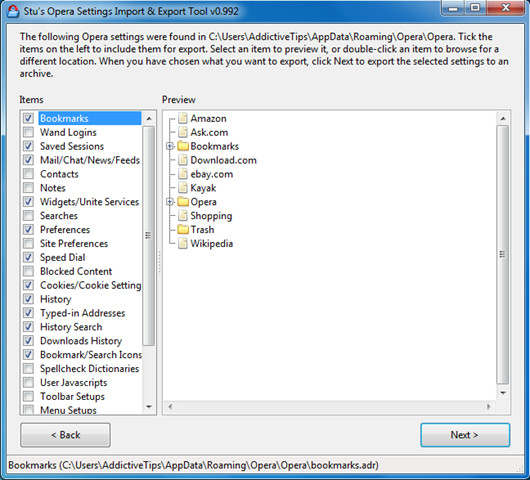
Task: Select the Saved Sessions item
Action: tap(72, 146)
